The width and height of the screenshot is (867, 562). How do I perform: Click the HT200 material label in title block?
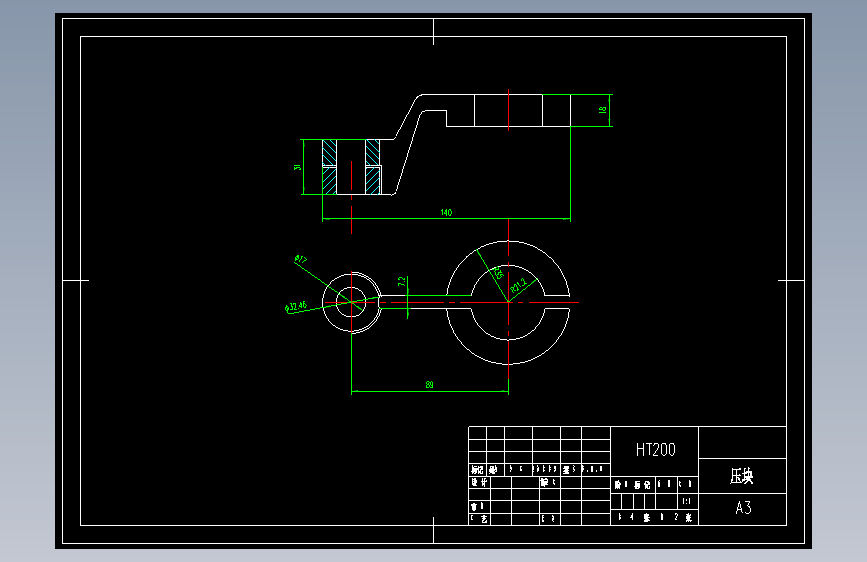tap(655, 450)
